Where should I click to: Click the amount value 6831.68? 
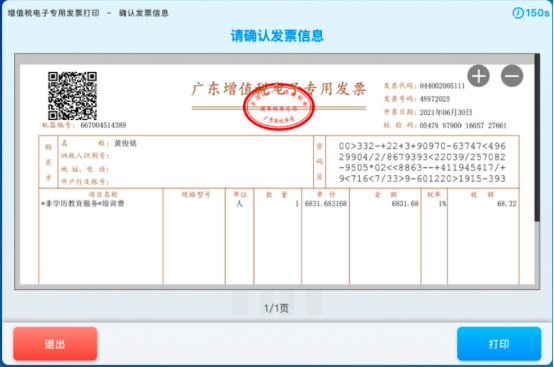point(405,203)
